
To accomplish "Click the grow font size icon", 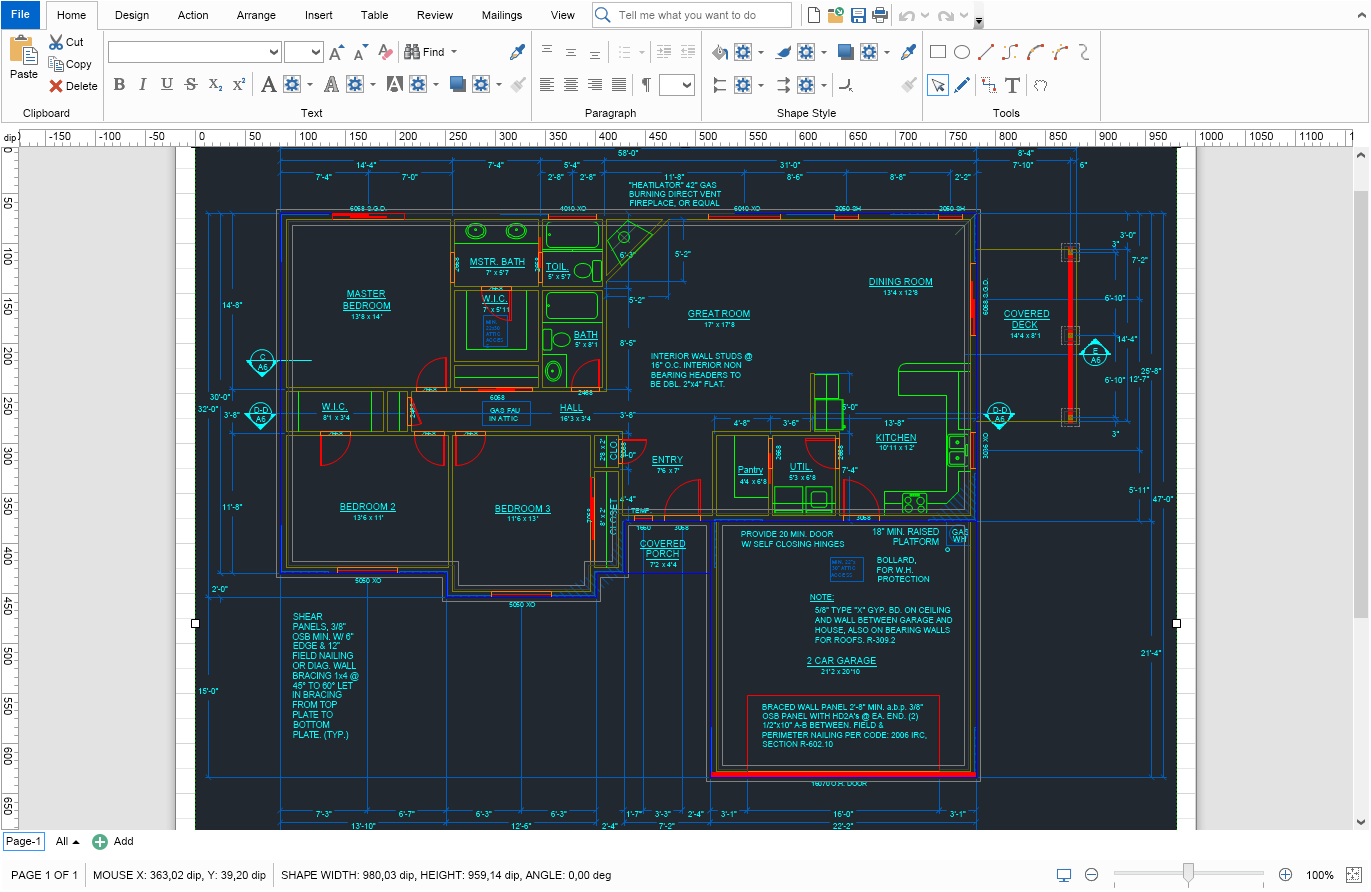I will coord(338,52).
